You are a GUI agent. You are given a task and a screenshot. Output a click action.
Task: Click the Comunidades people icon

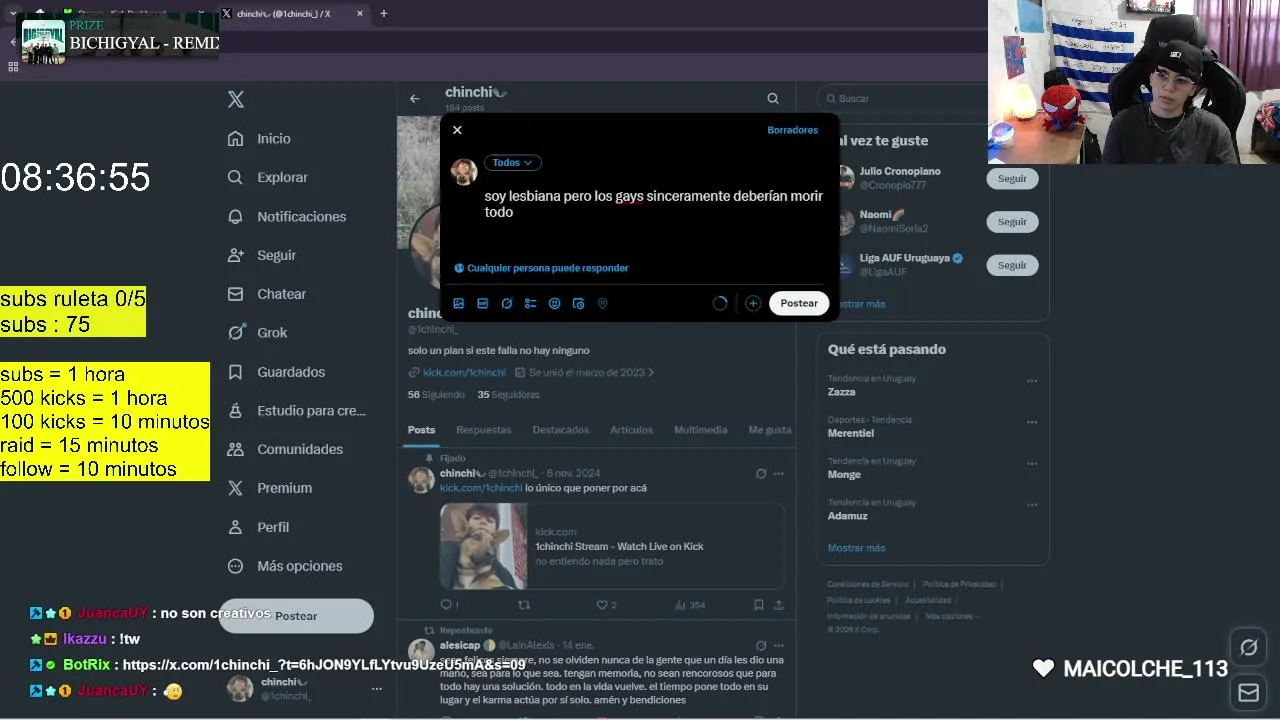pyautogui.click(x=235, y=449)
